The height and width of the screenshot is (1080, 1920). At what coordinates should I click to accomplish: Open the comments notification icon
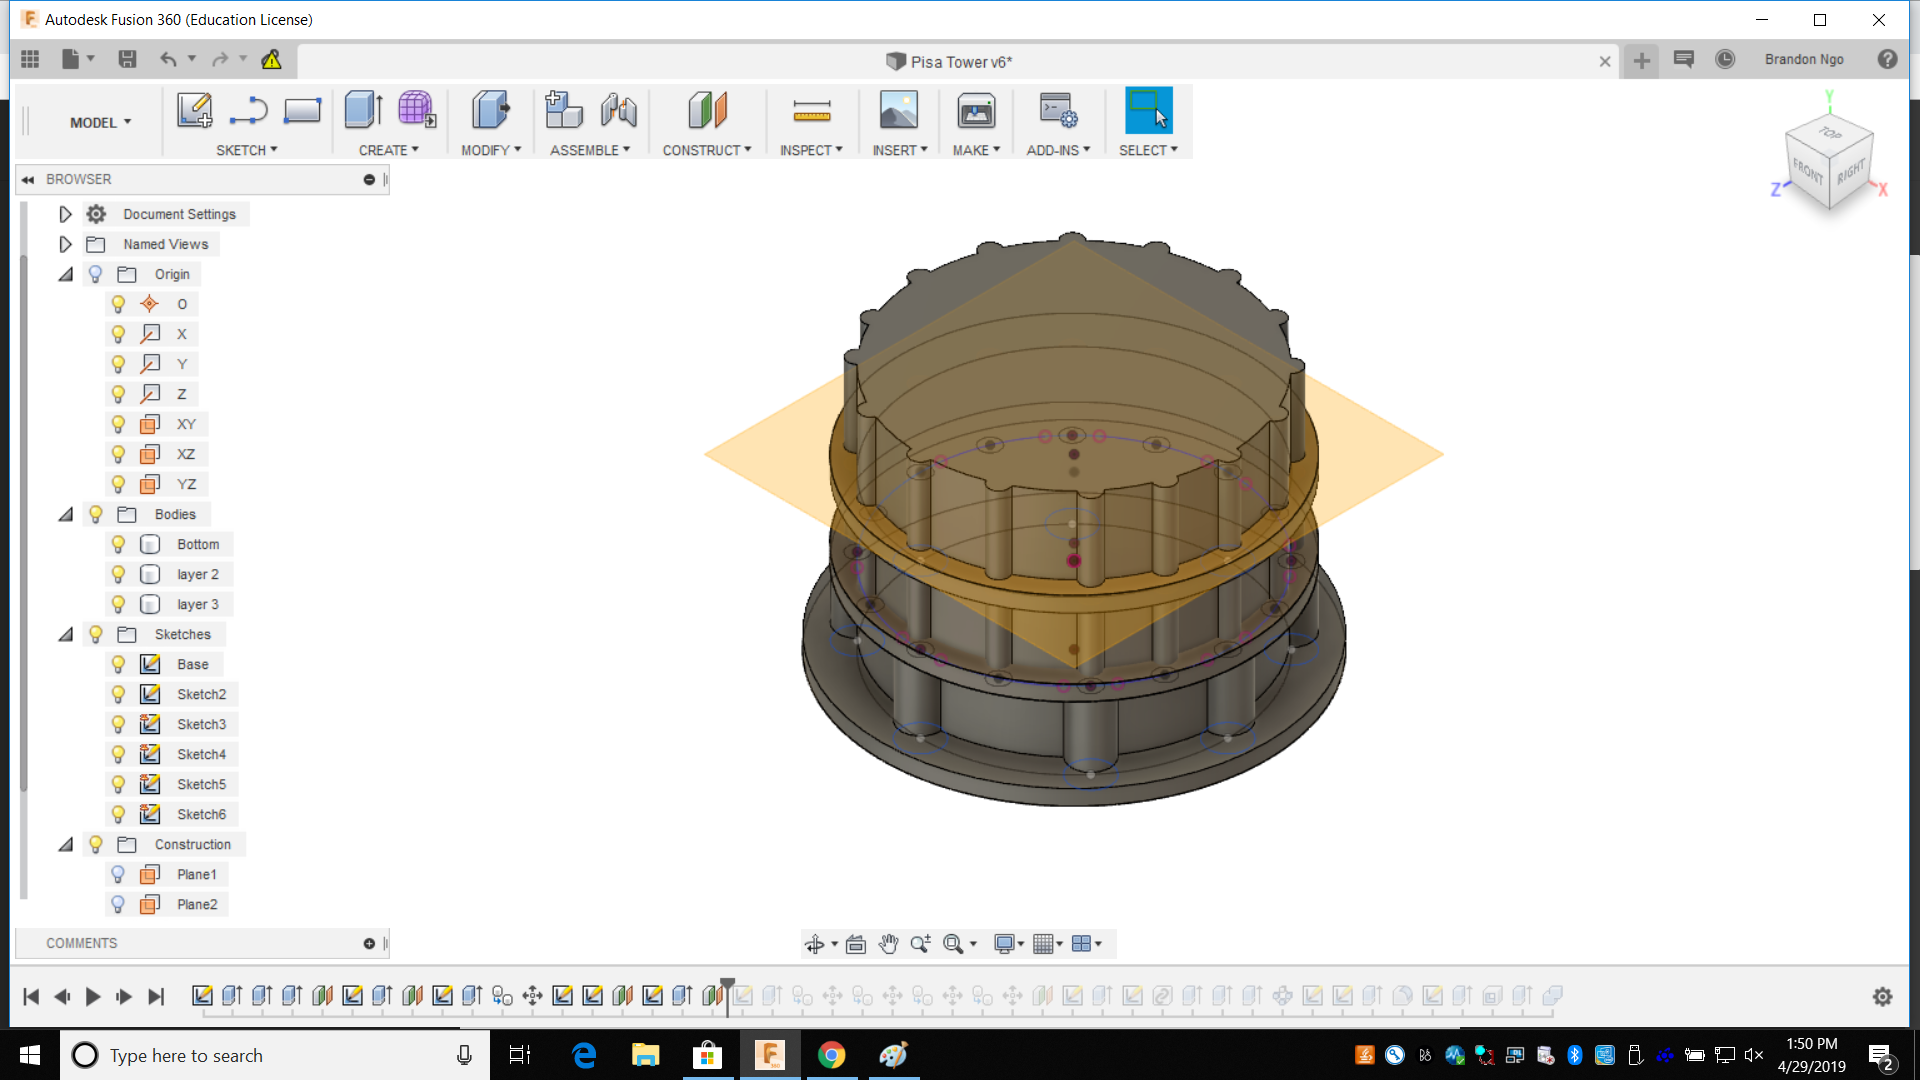[x=1684, y=59]
